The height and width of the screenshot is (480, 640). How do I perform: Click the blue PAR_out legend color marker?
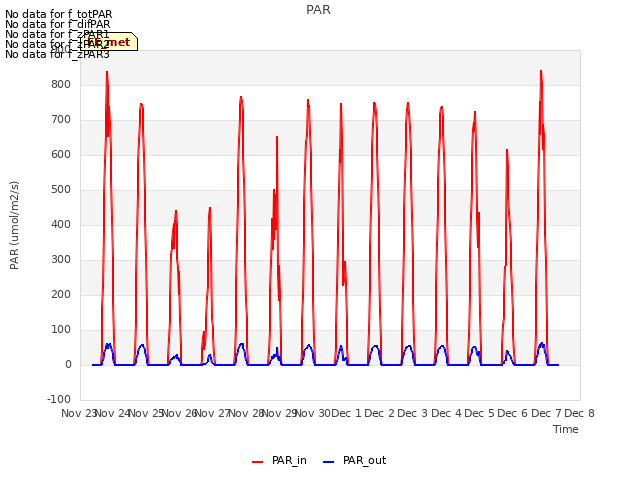click(329, 462)
